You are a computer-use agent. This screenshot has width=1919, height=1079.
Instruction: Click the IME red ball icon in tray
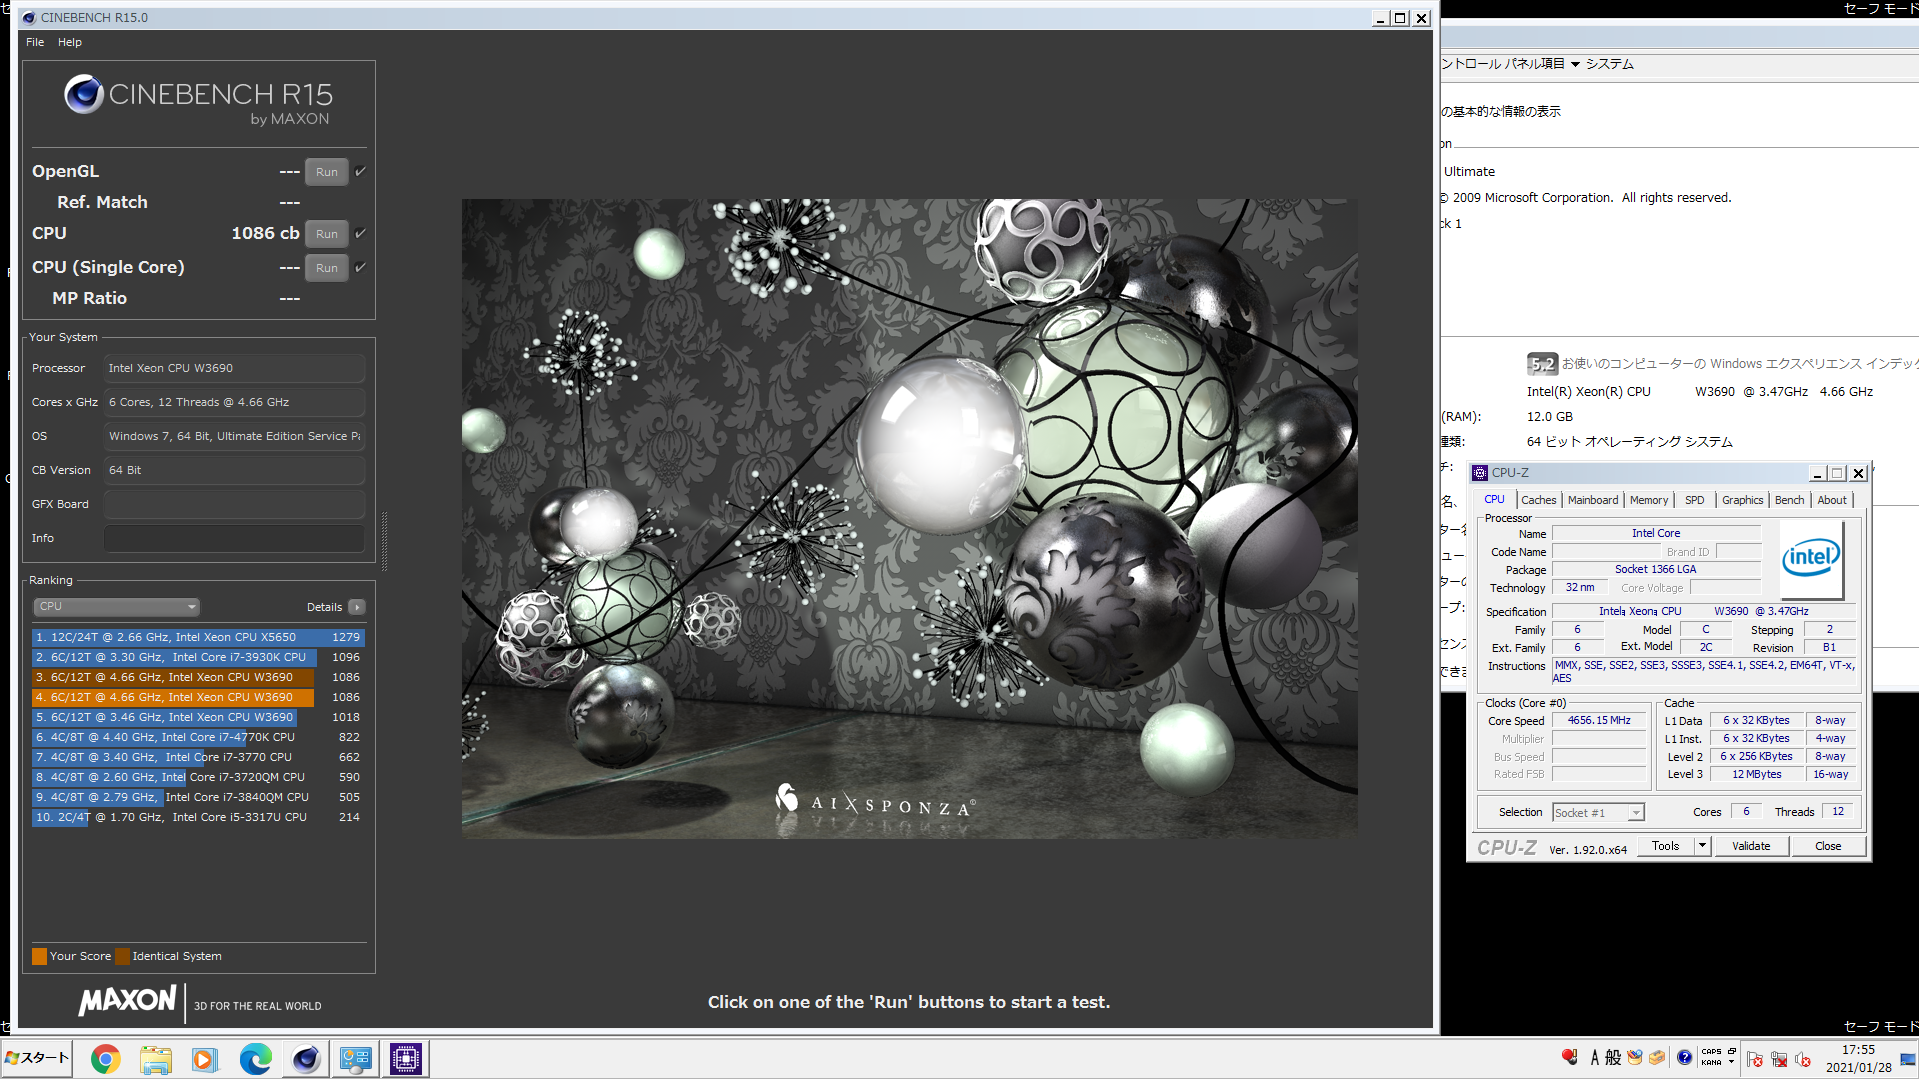1570,1057
